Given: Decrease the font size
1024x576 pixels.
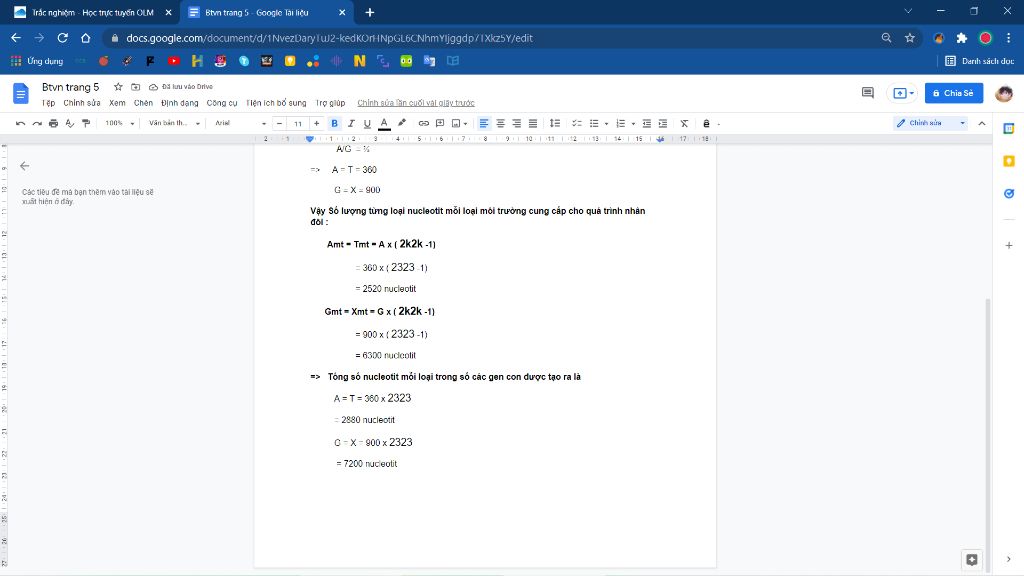Looking at the screenshot, I should [x=280, y=123].
